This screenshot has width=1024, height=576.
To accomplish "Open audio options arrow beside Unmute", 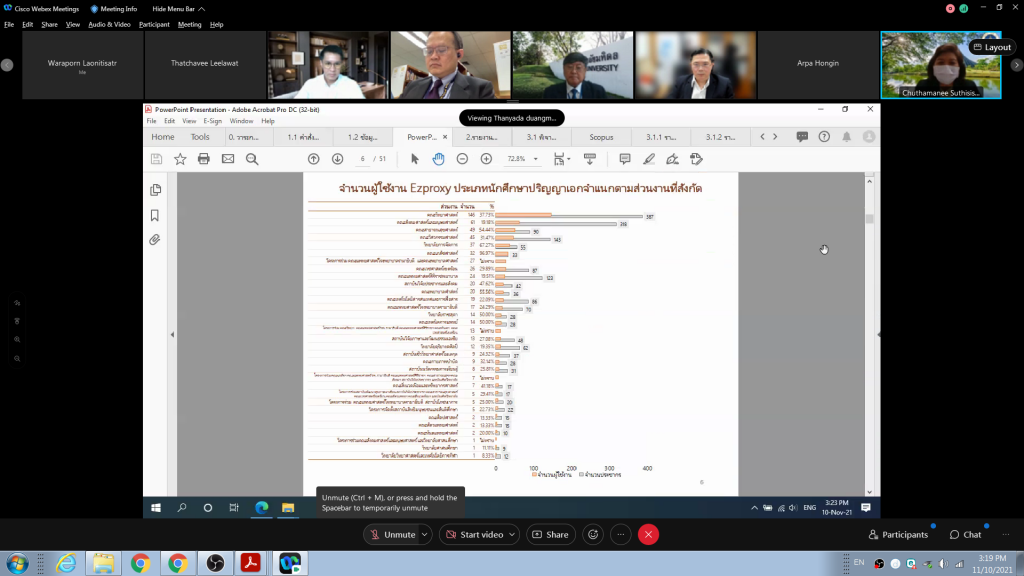I will pos(426,535).
